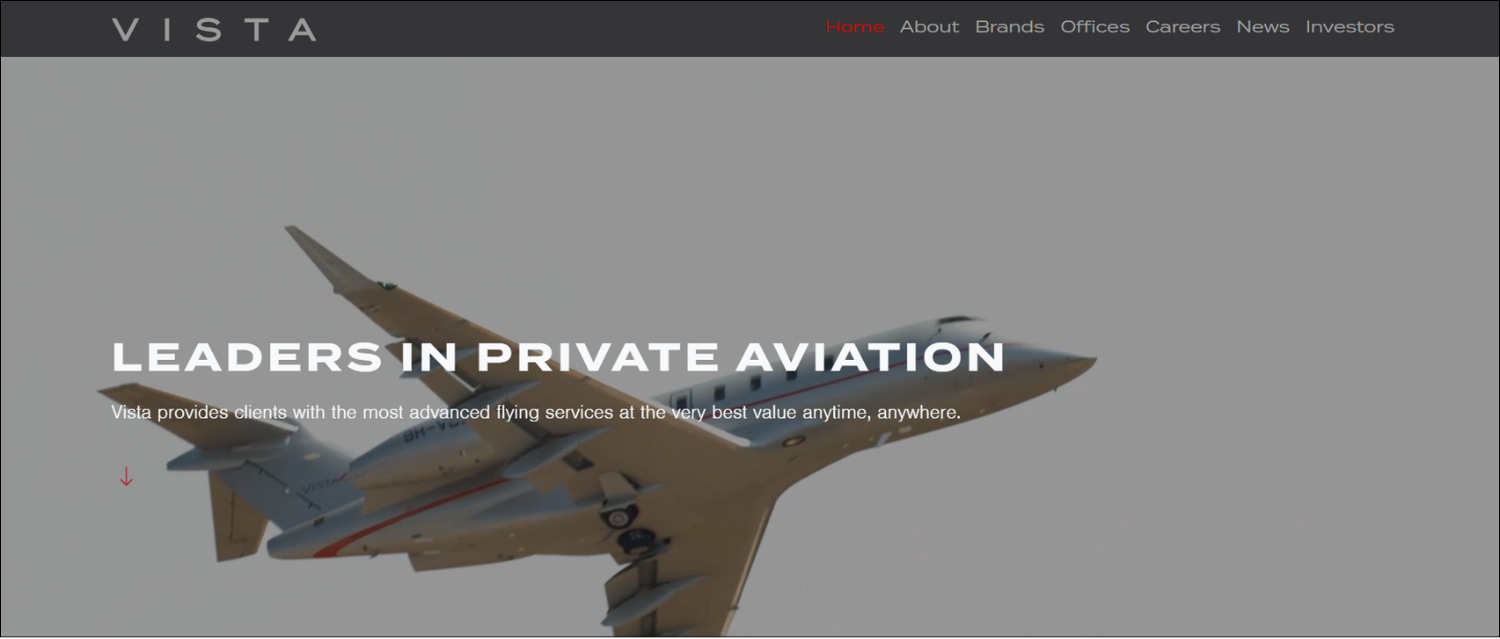The width and height of the screenshot is (1500, 639).
Task: Click the red down arrow icon
Action: coord(126,476)
